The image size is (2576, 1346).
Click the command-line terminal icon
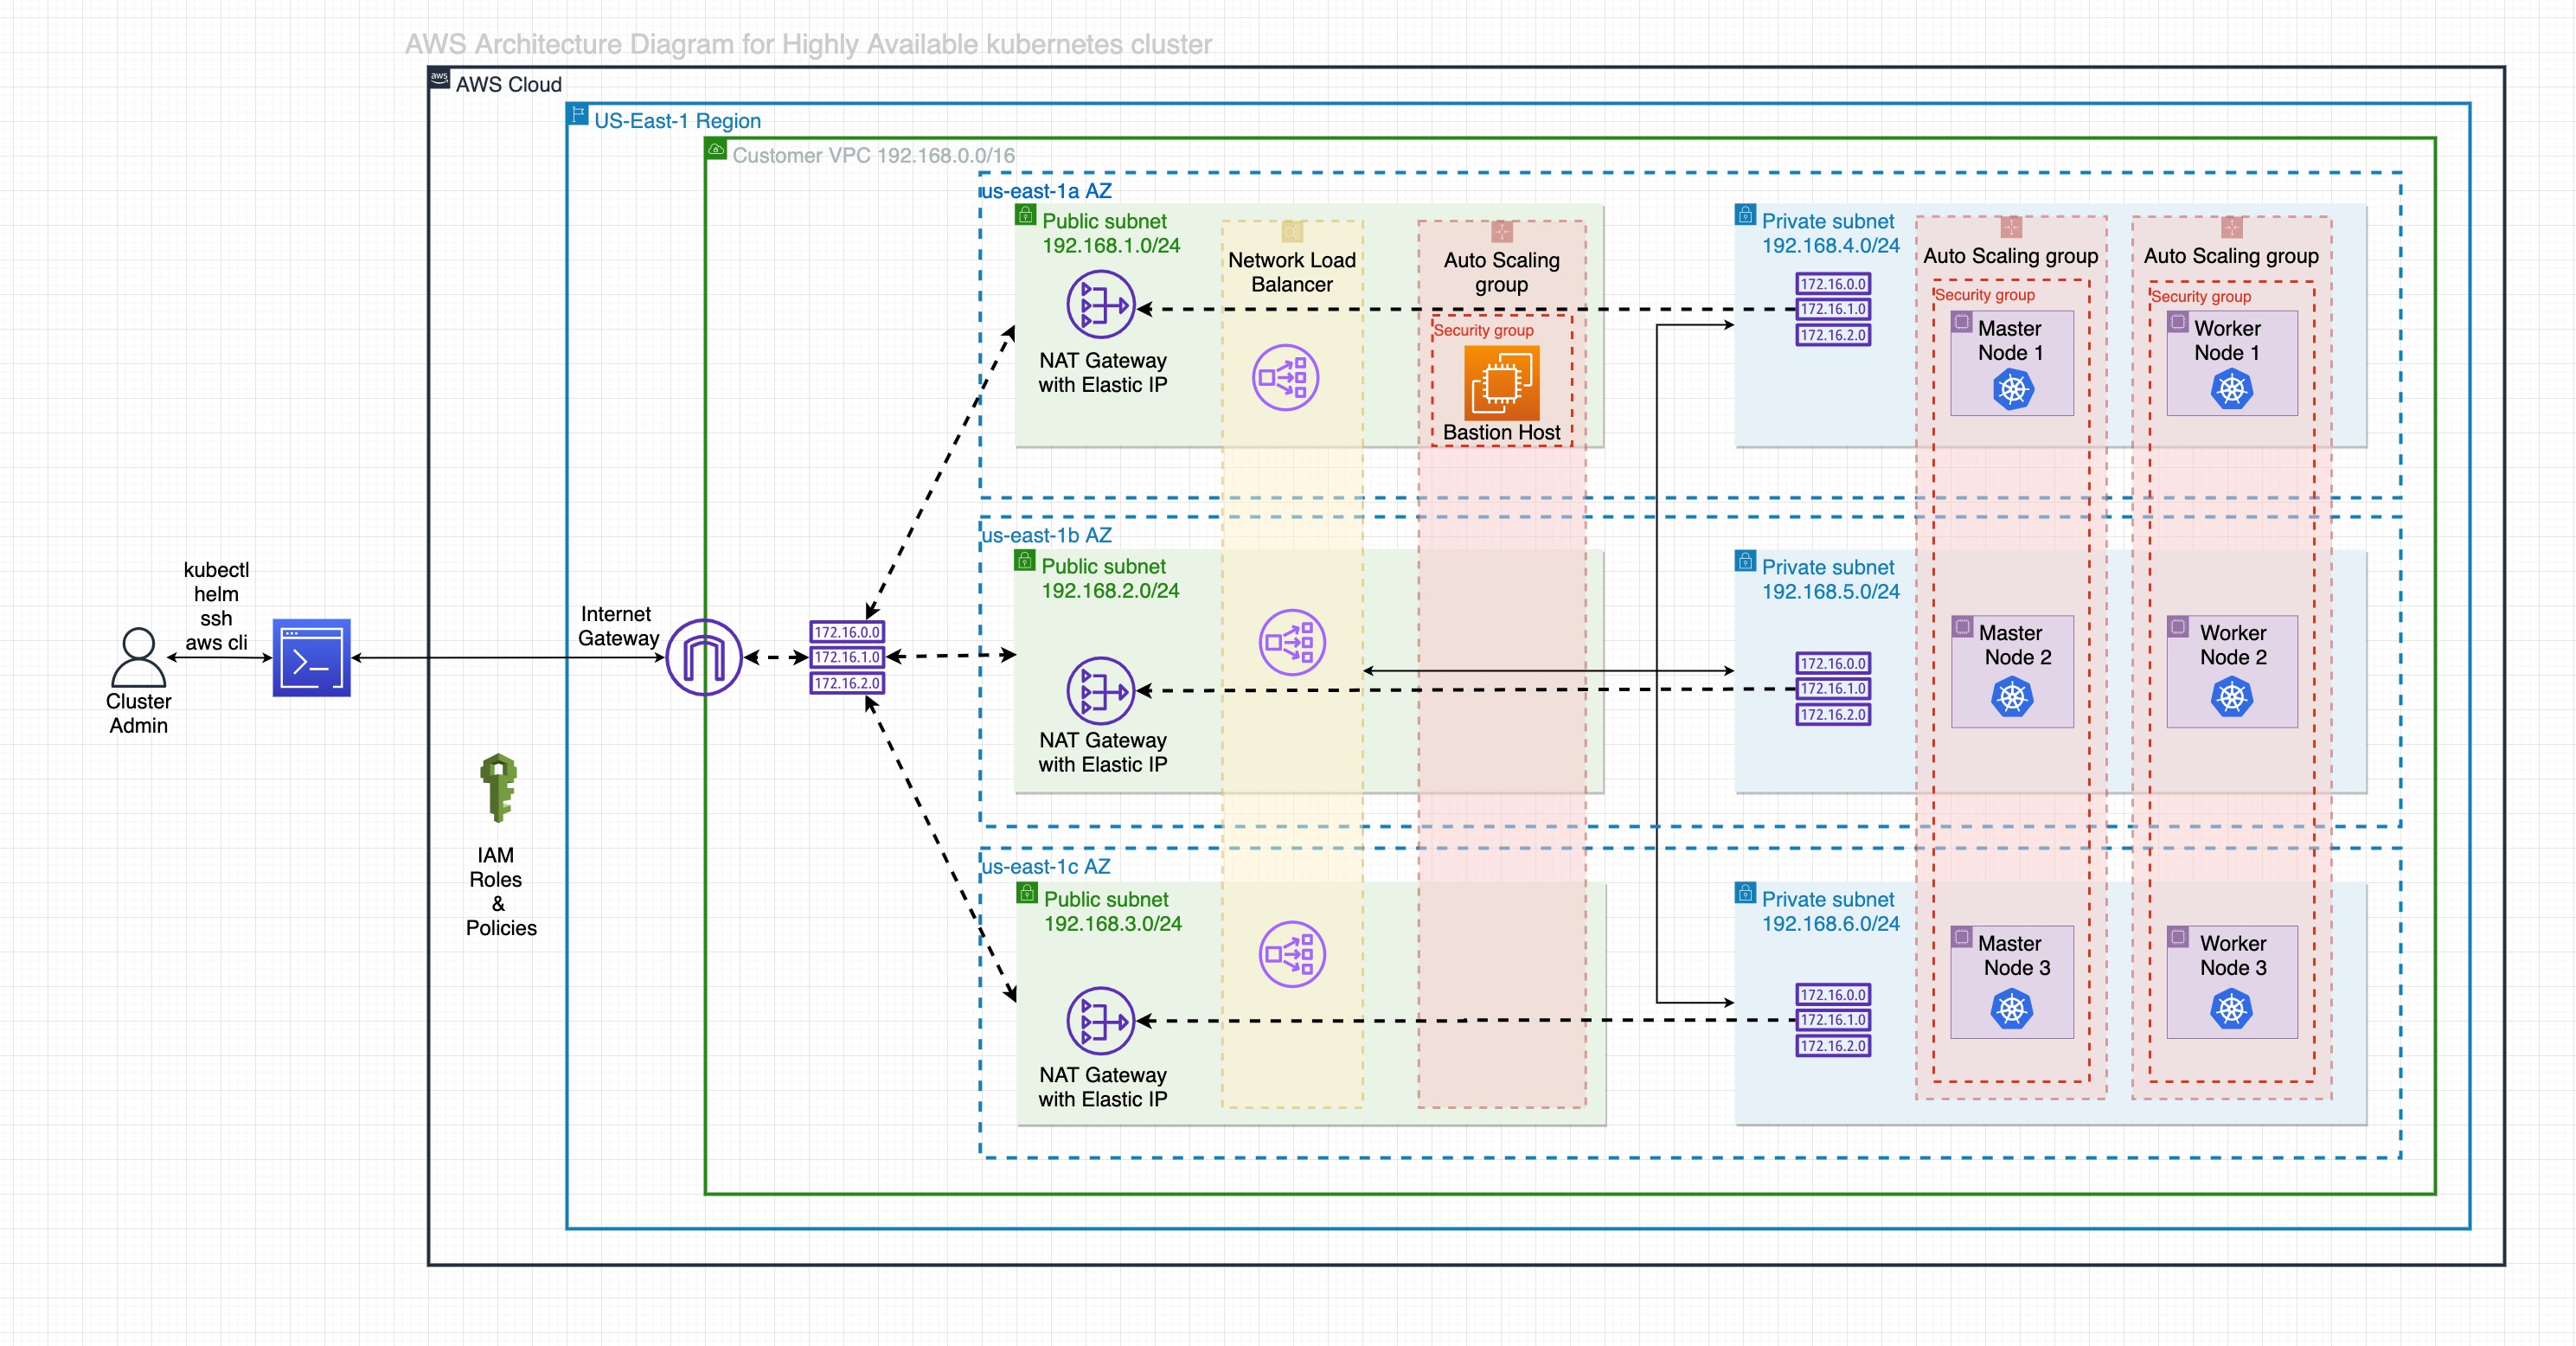tap(311, 657)
